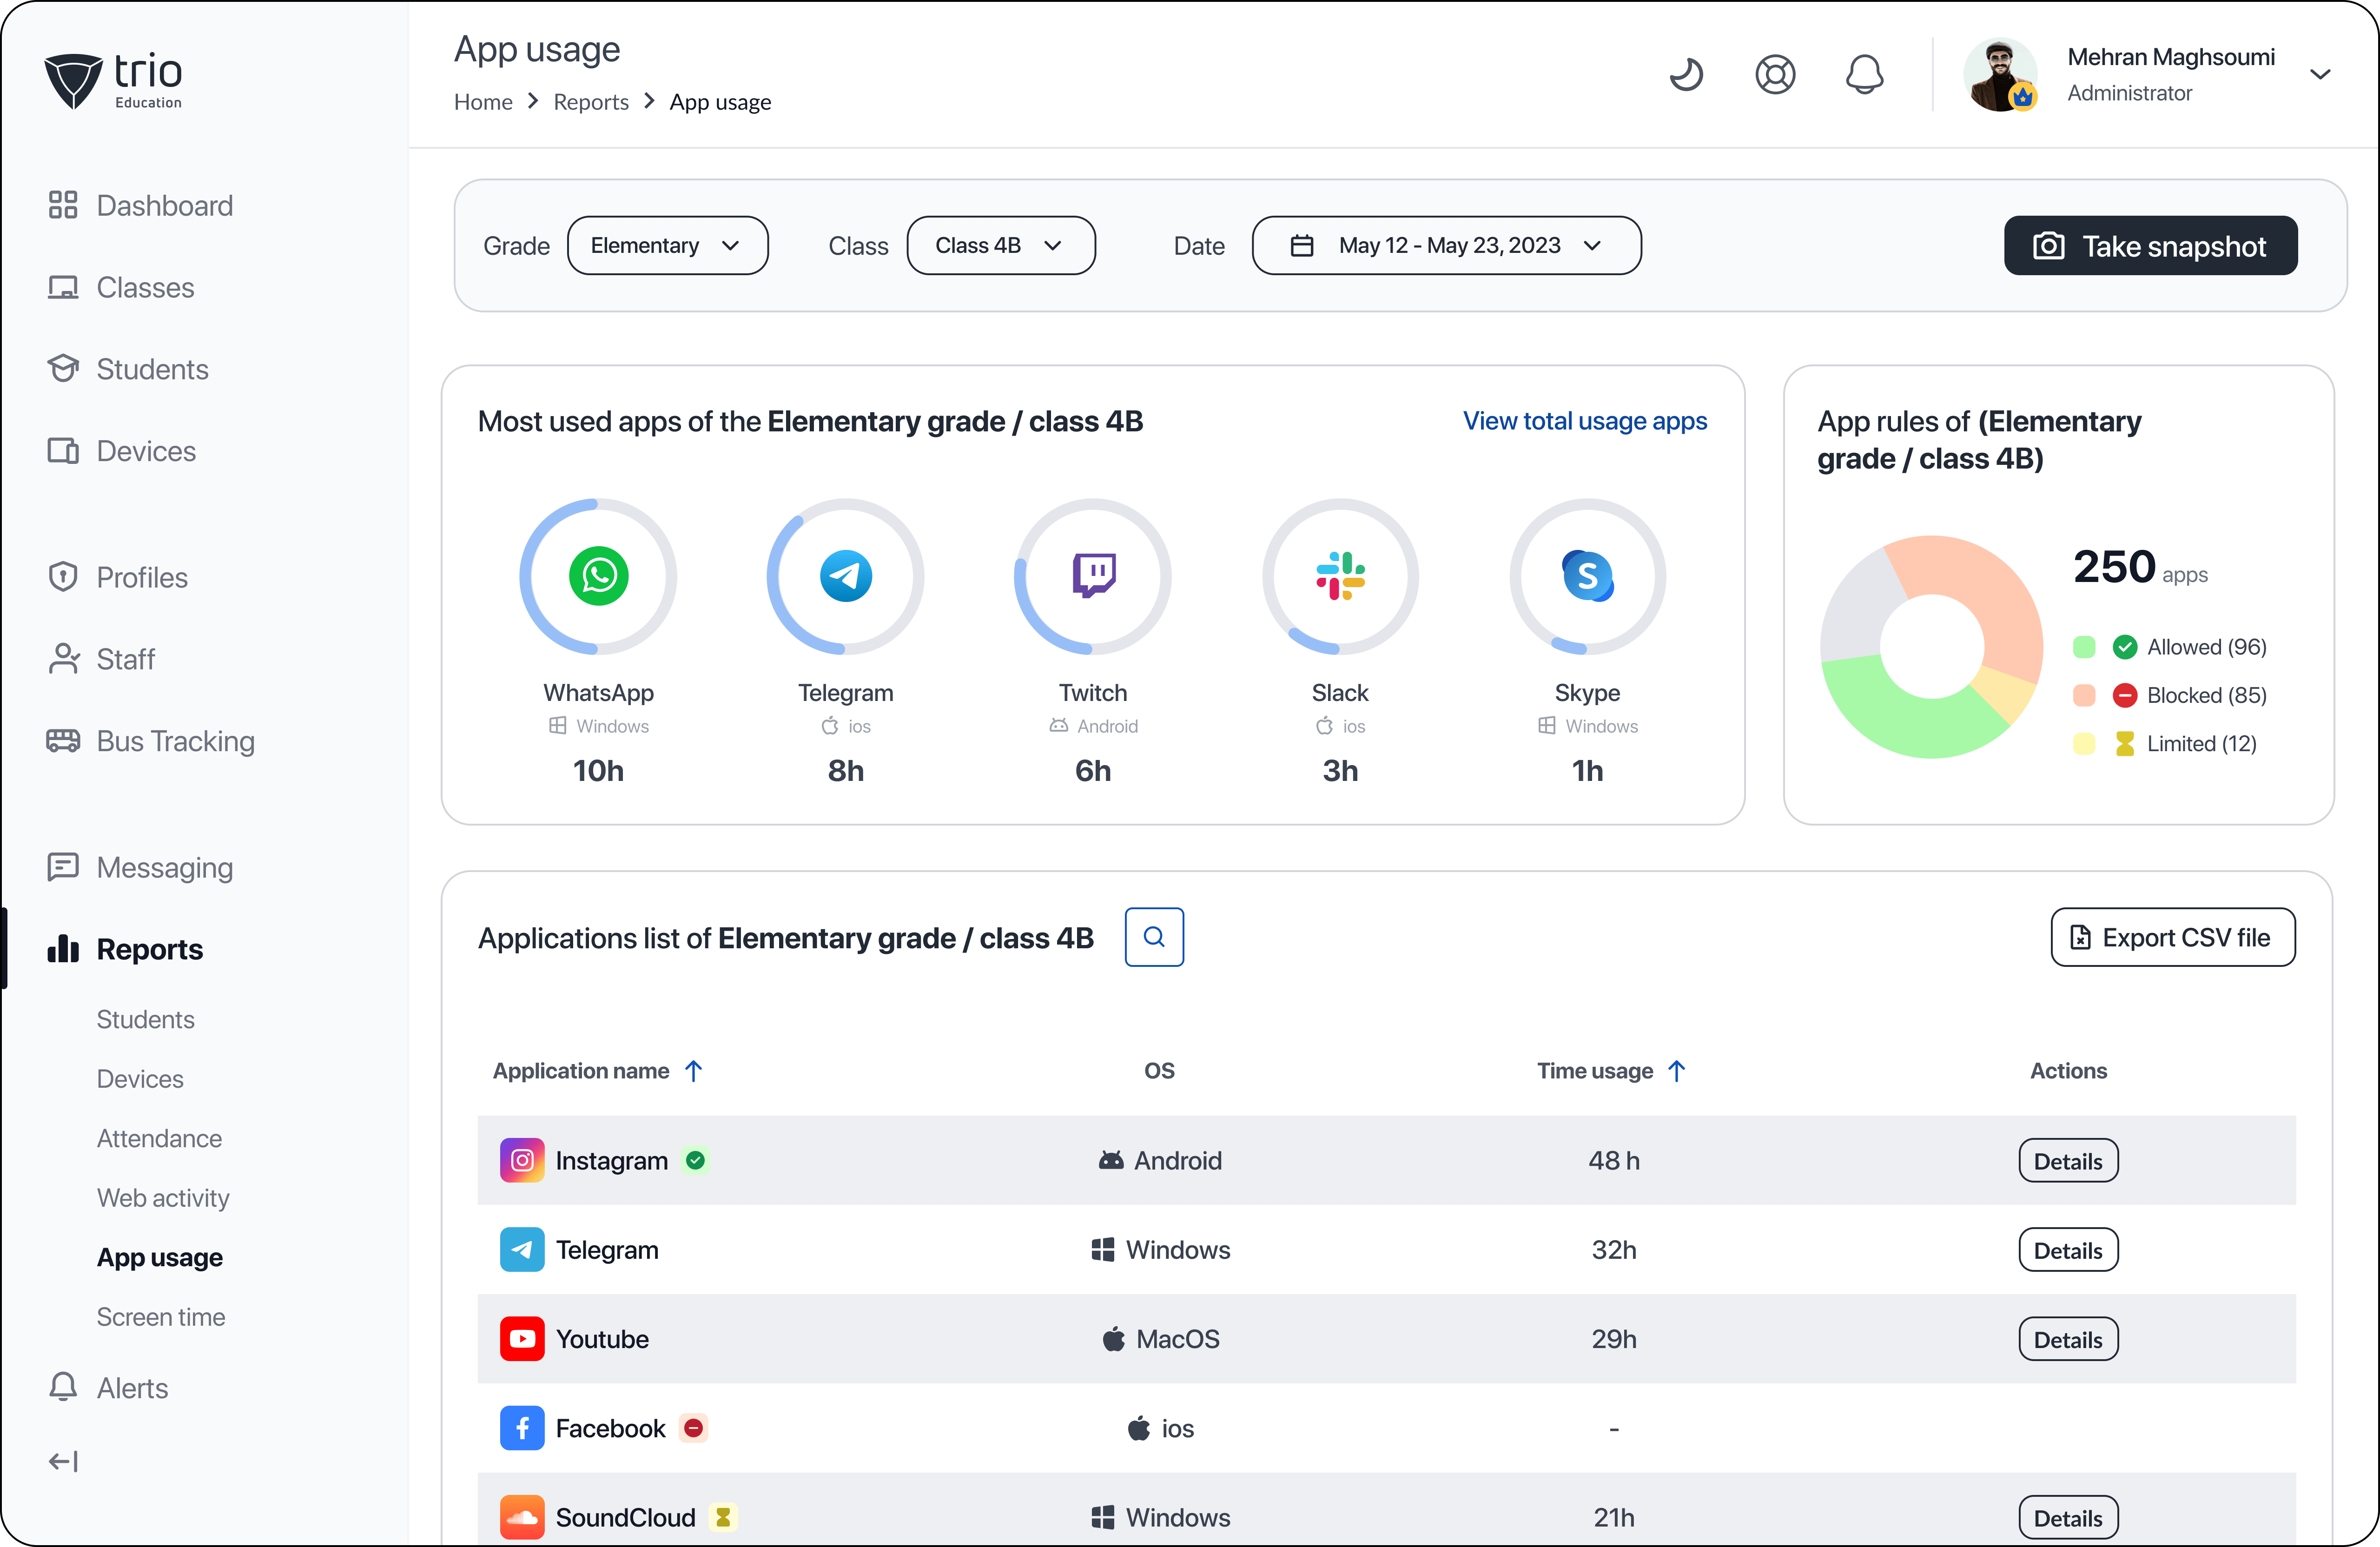Click the Facebook row icon
Image resolution: width=2380 pixels, height=1547 pixels.
(522, 1428)
